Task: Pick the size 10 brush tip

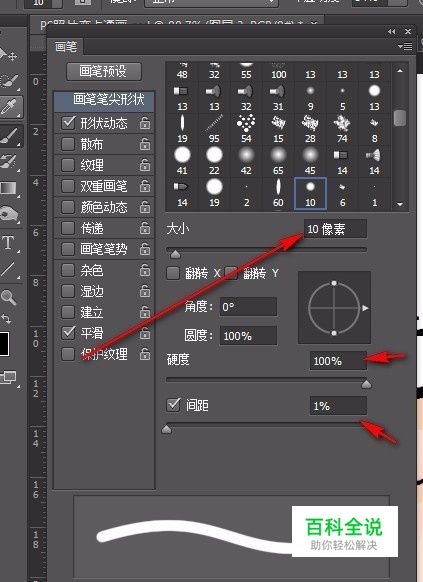Action: tap(310, 194)
